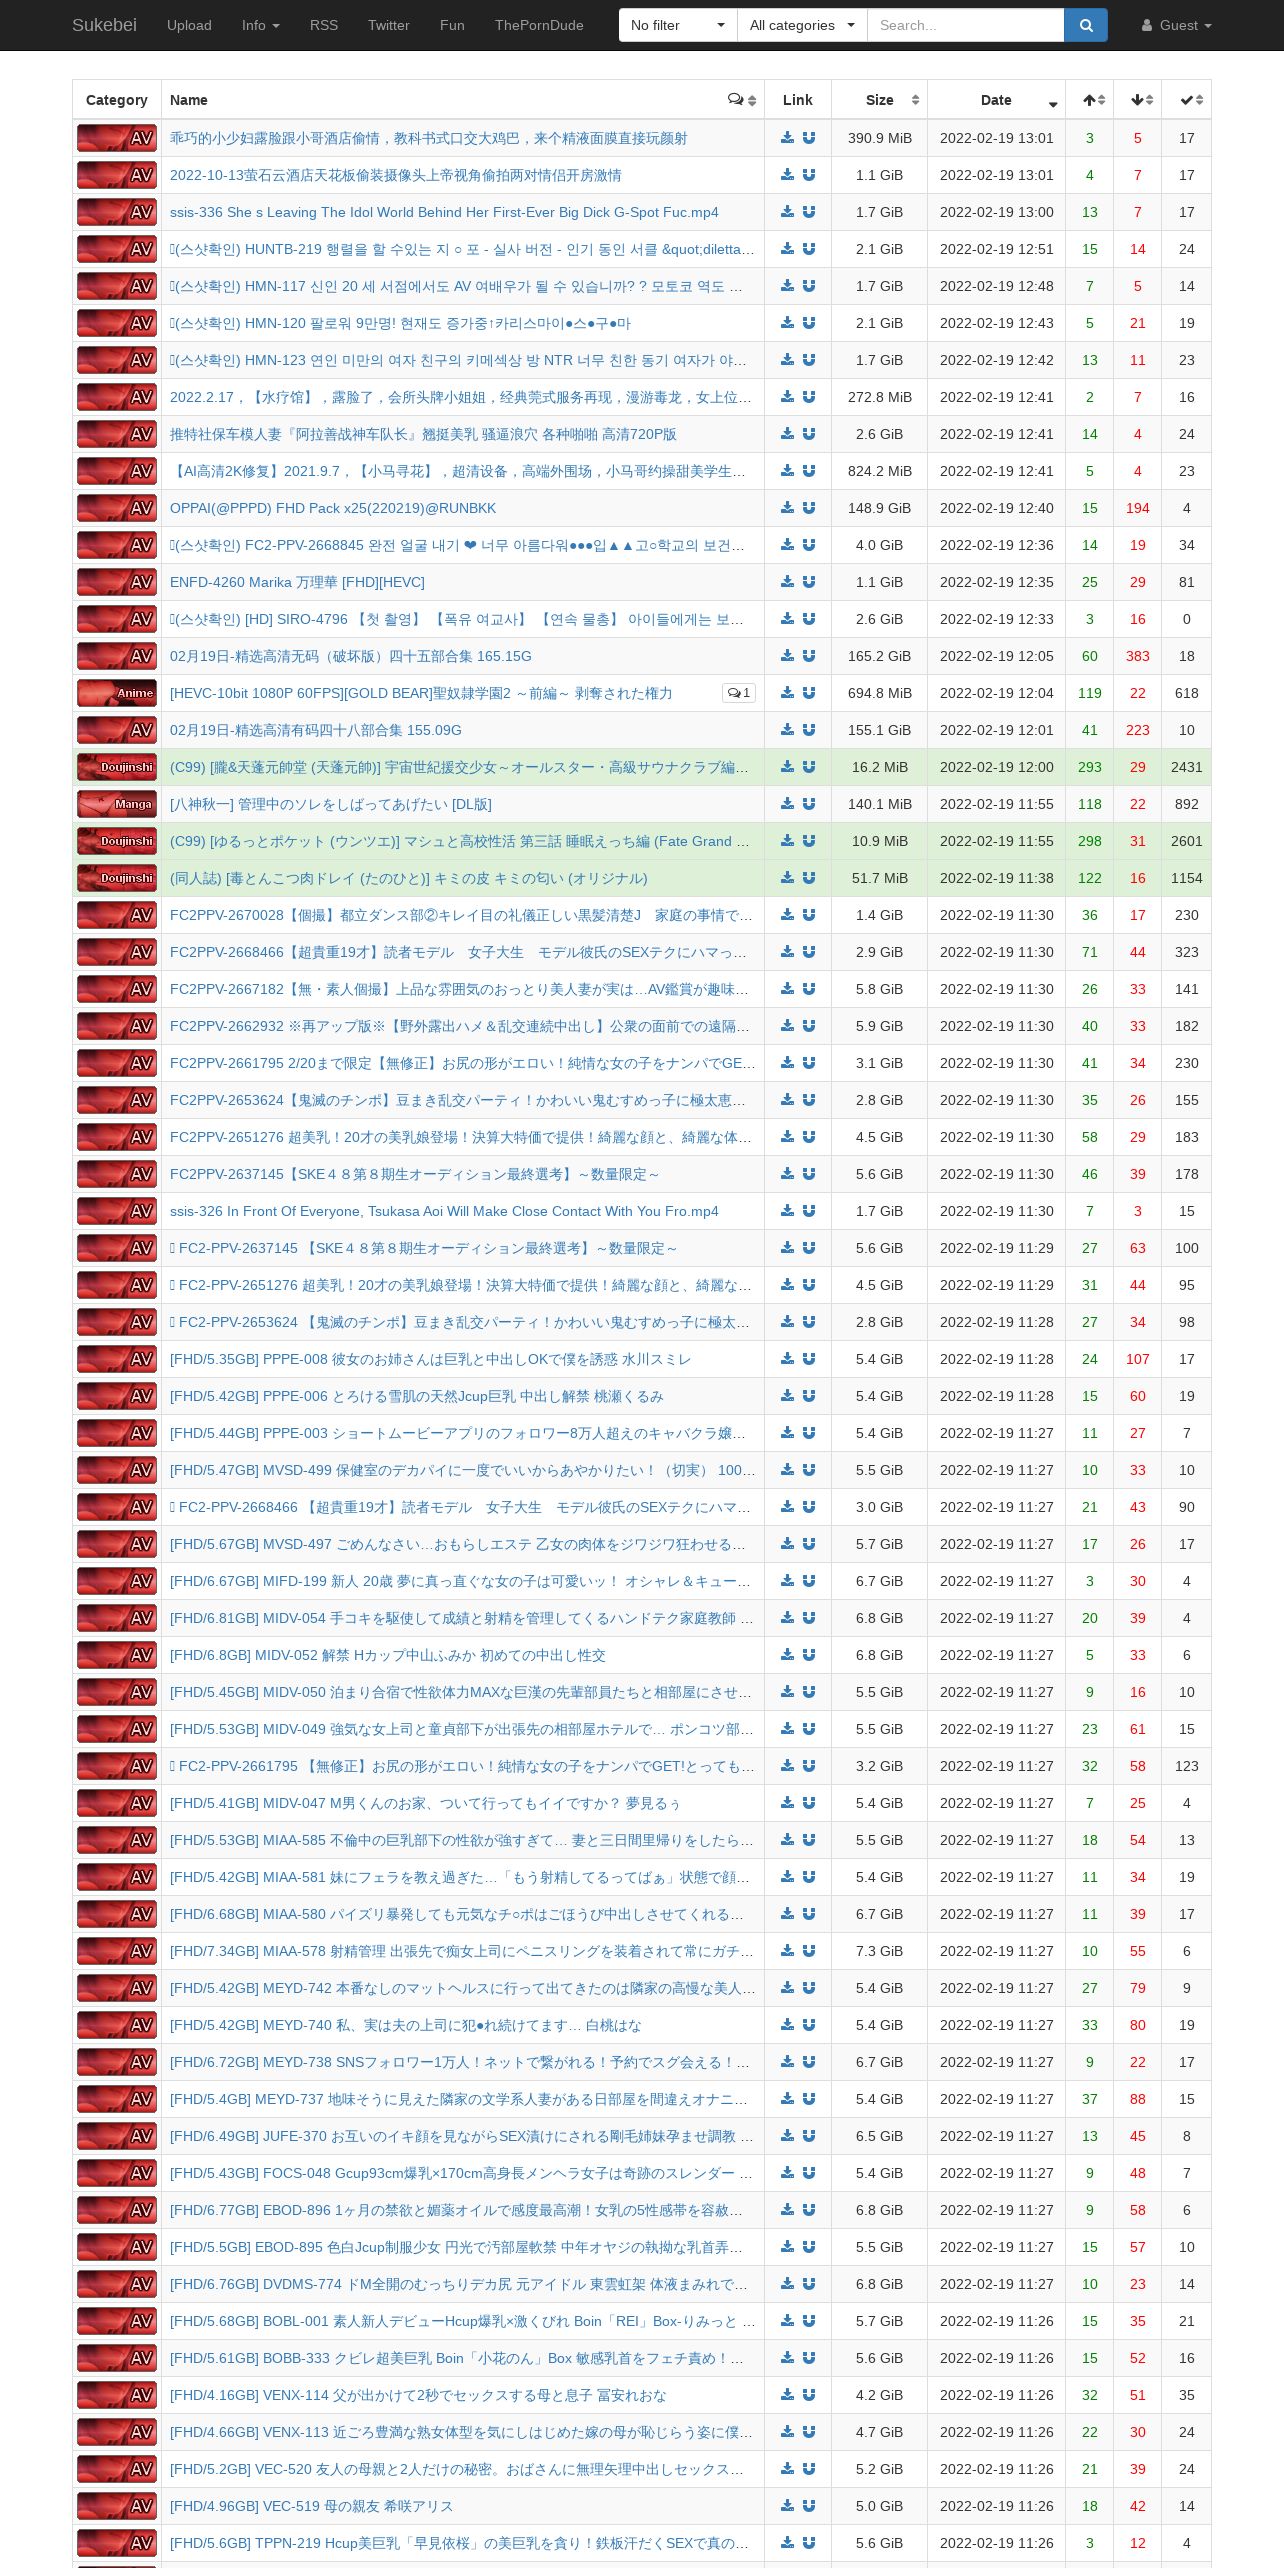Open the ssis-336 mp4 title link

(444, 212)
